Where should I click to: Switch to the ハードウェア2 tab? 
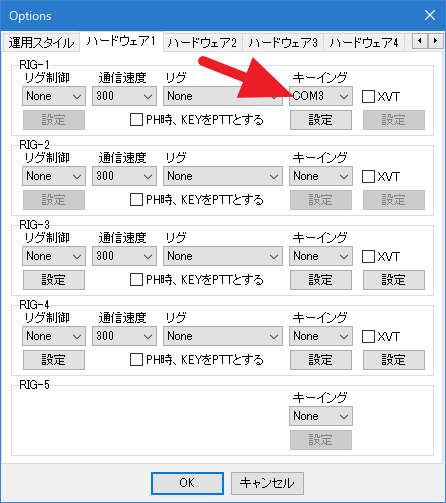(202, 43)
